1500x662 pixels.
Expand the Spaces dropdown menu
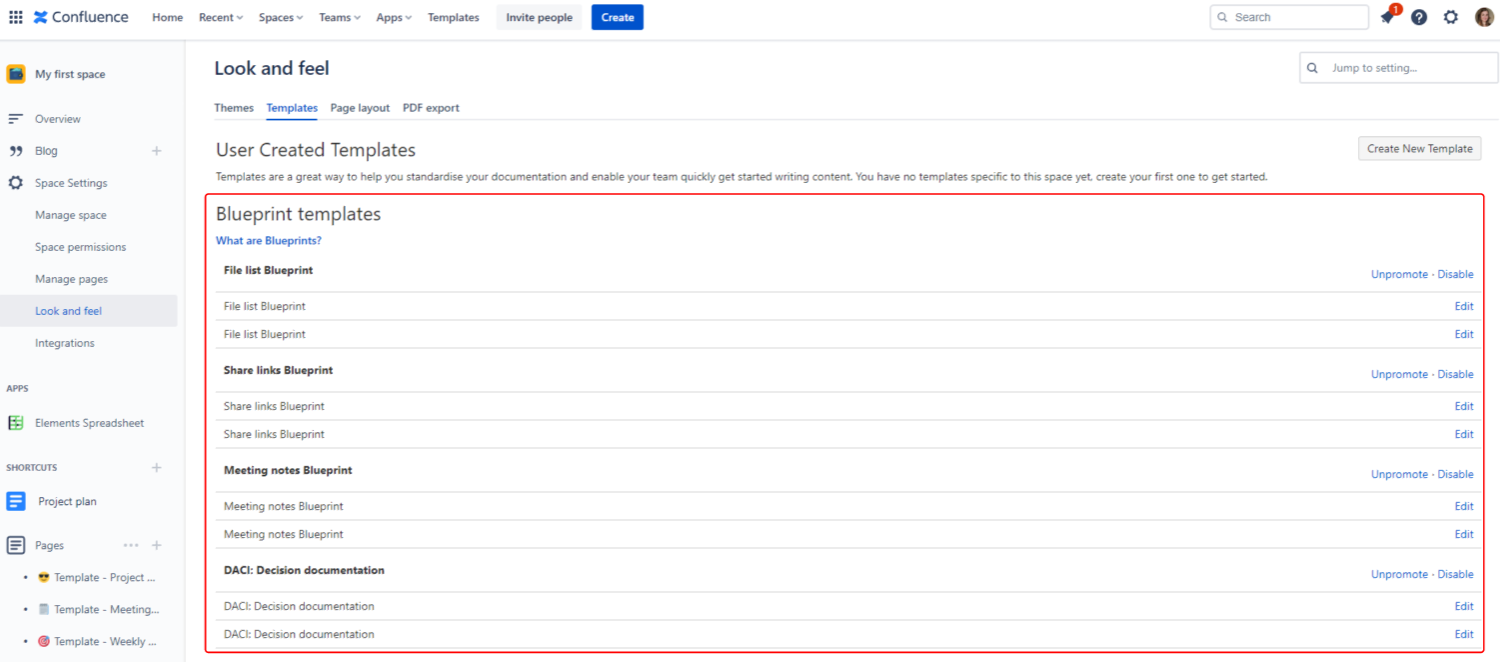[282, 17]
